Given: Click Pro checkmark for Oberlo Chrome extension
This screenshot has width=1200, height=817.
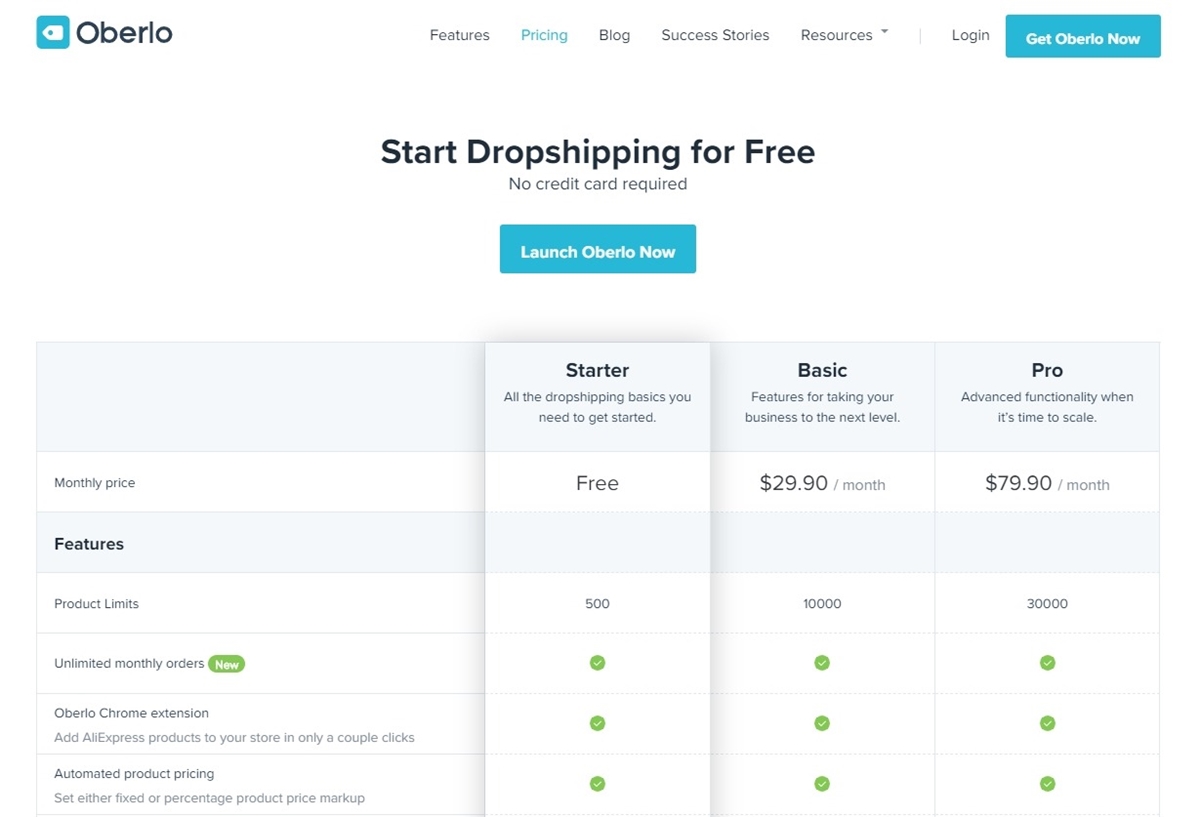Looking at the screenshot, I should [x=1047, y=723].
